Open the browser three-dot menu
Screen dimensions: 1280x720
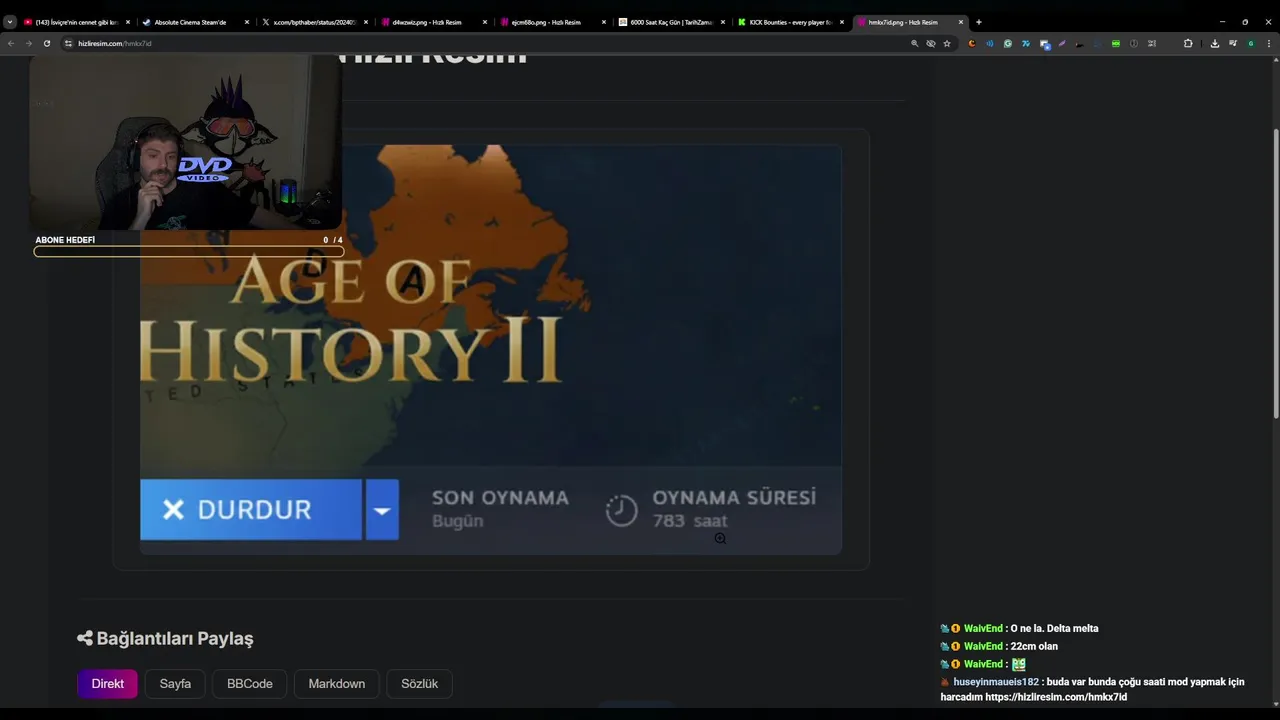tap(1269, 43)
